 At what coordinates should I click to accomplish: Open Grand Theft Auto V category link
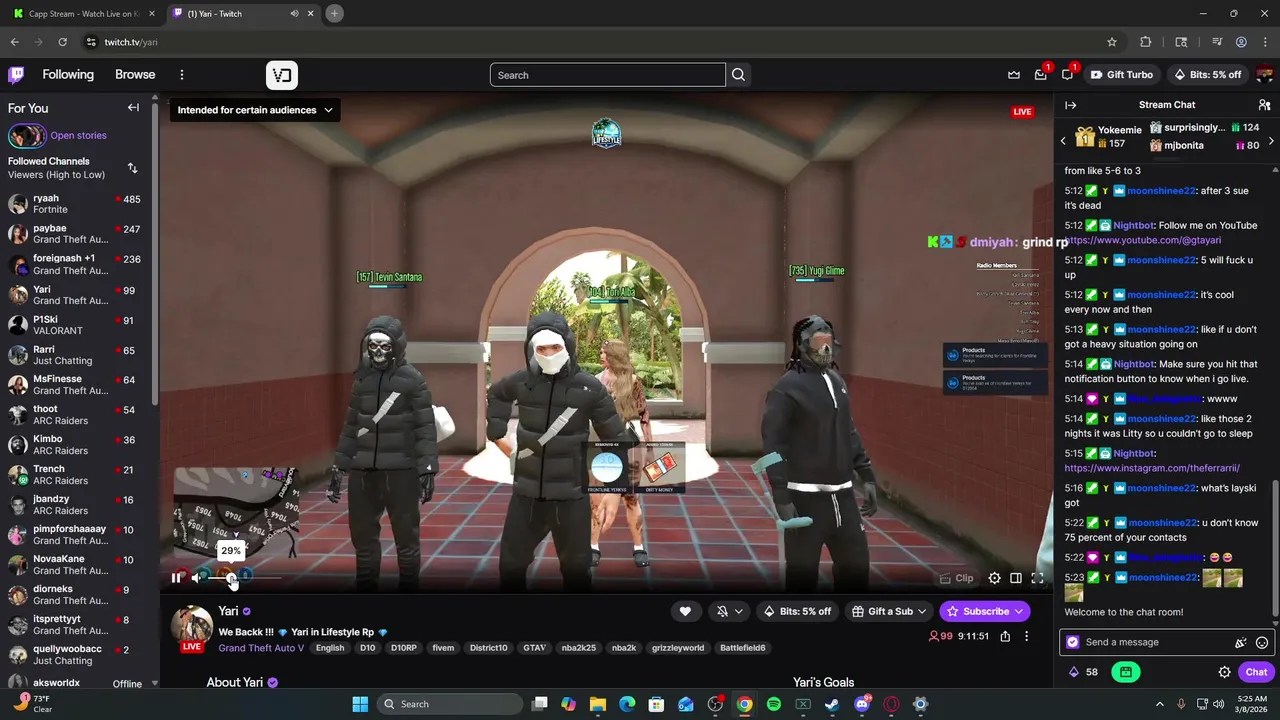[261, 648]
